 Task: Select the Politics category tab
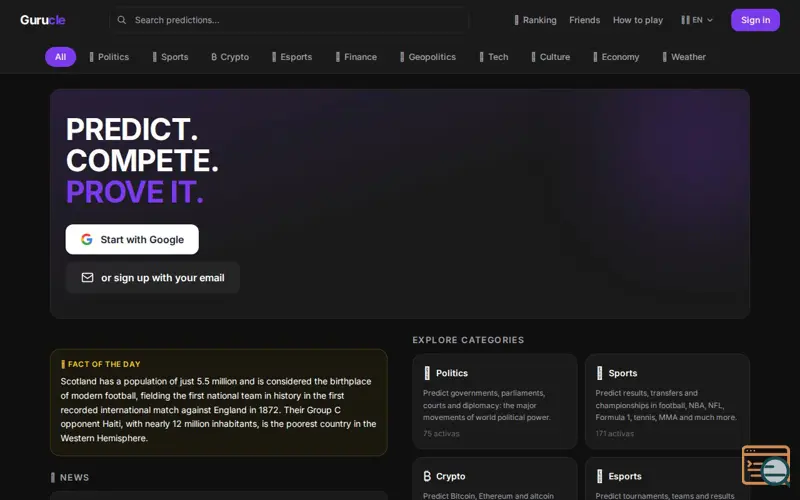coord(109,57)
